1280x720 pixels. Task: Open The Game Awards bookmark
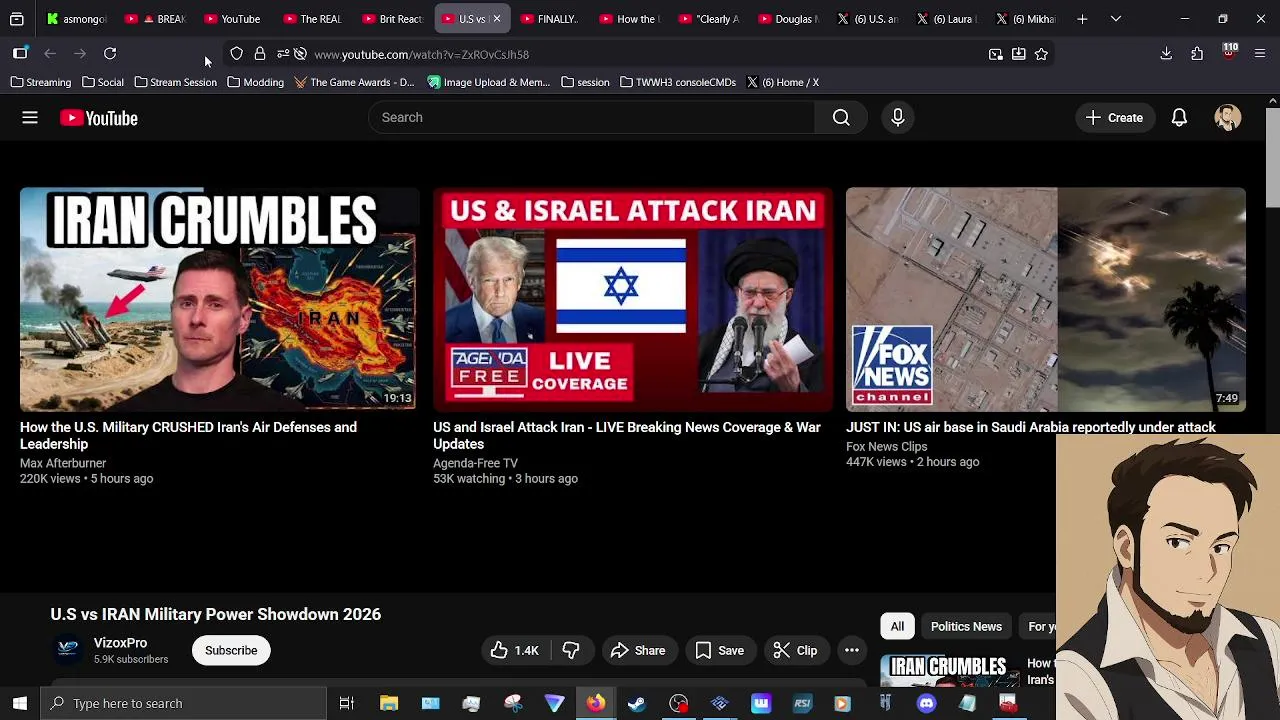pyautogui.click(x=354, y=82)
